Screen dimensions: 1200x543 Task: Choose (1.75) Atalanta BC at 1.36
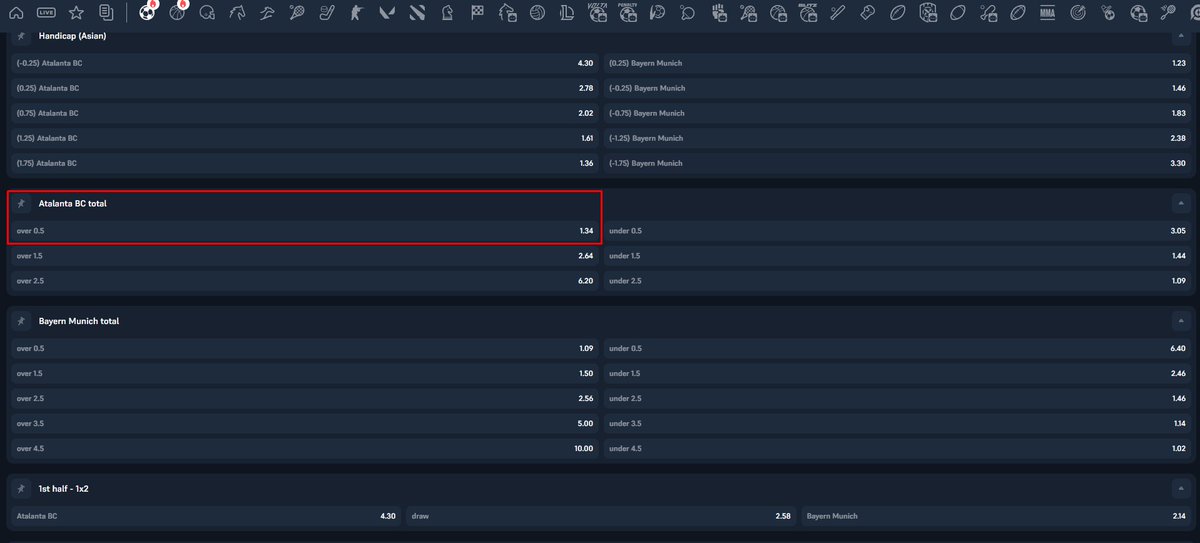pyautogui.click(x=304, y=163)
